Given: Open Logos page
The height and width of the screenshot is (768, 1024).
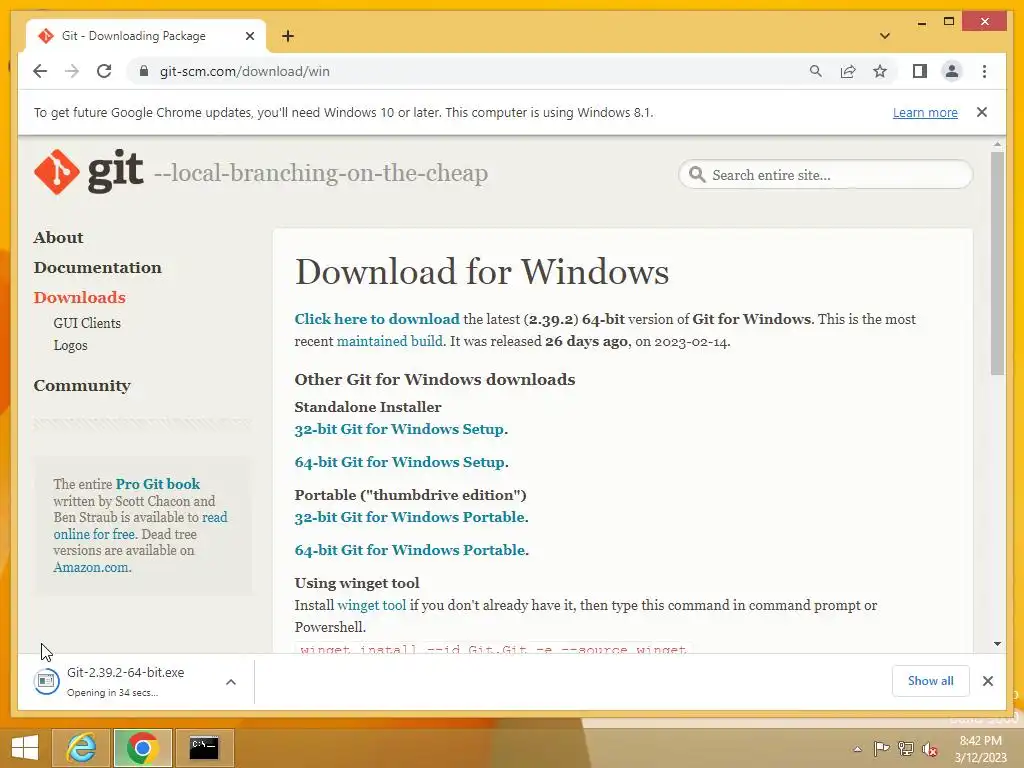Looking at the screenshot, I should coord(71,345).
